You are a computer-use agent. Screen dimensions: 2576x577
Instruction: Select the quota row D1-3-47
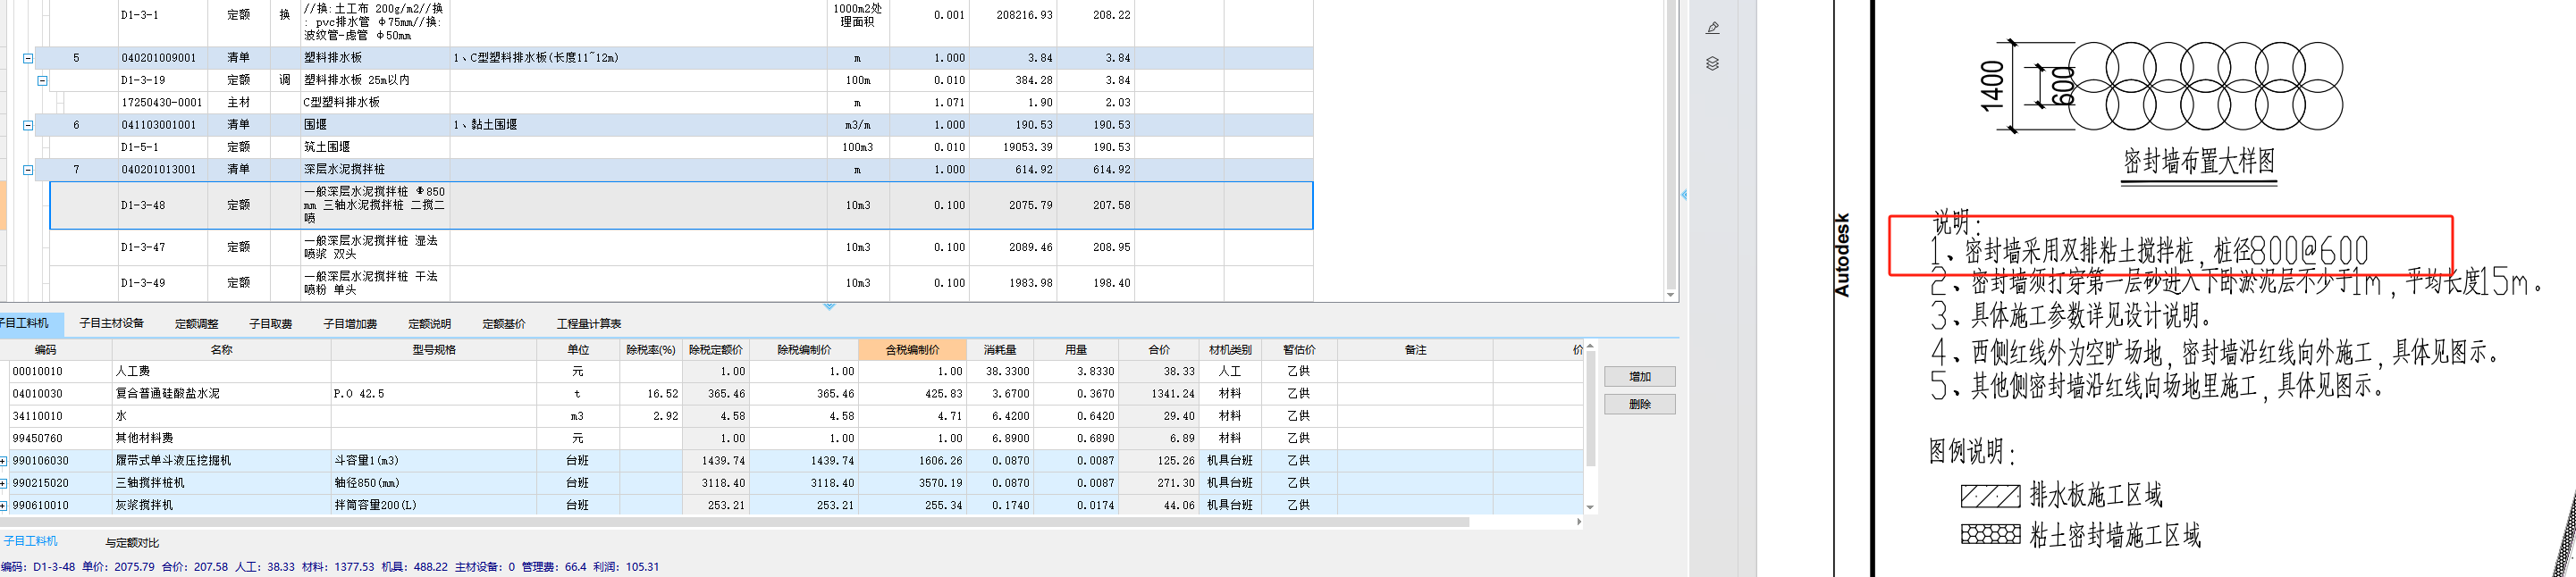(681, 247)
